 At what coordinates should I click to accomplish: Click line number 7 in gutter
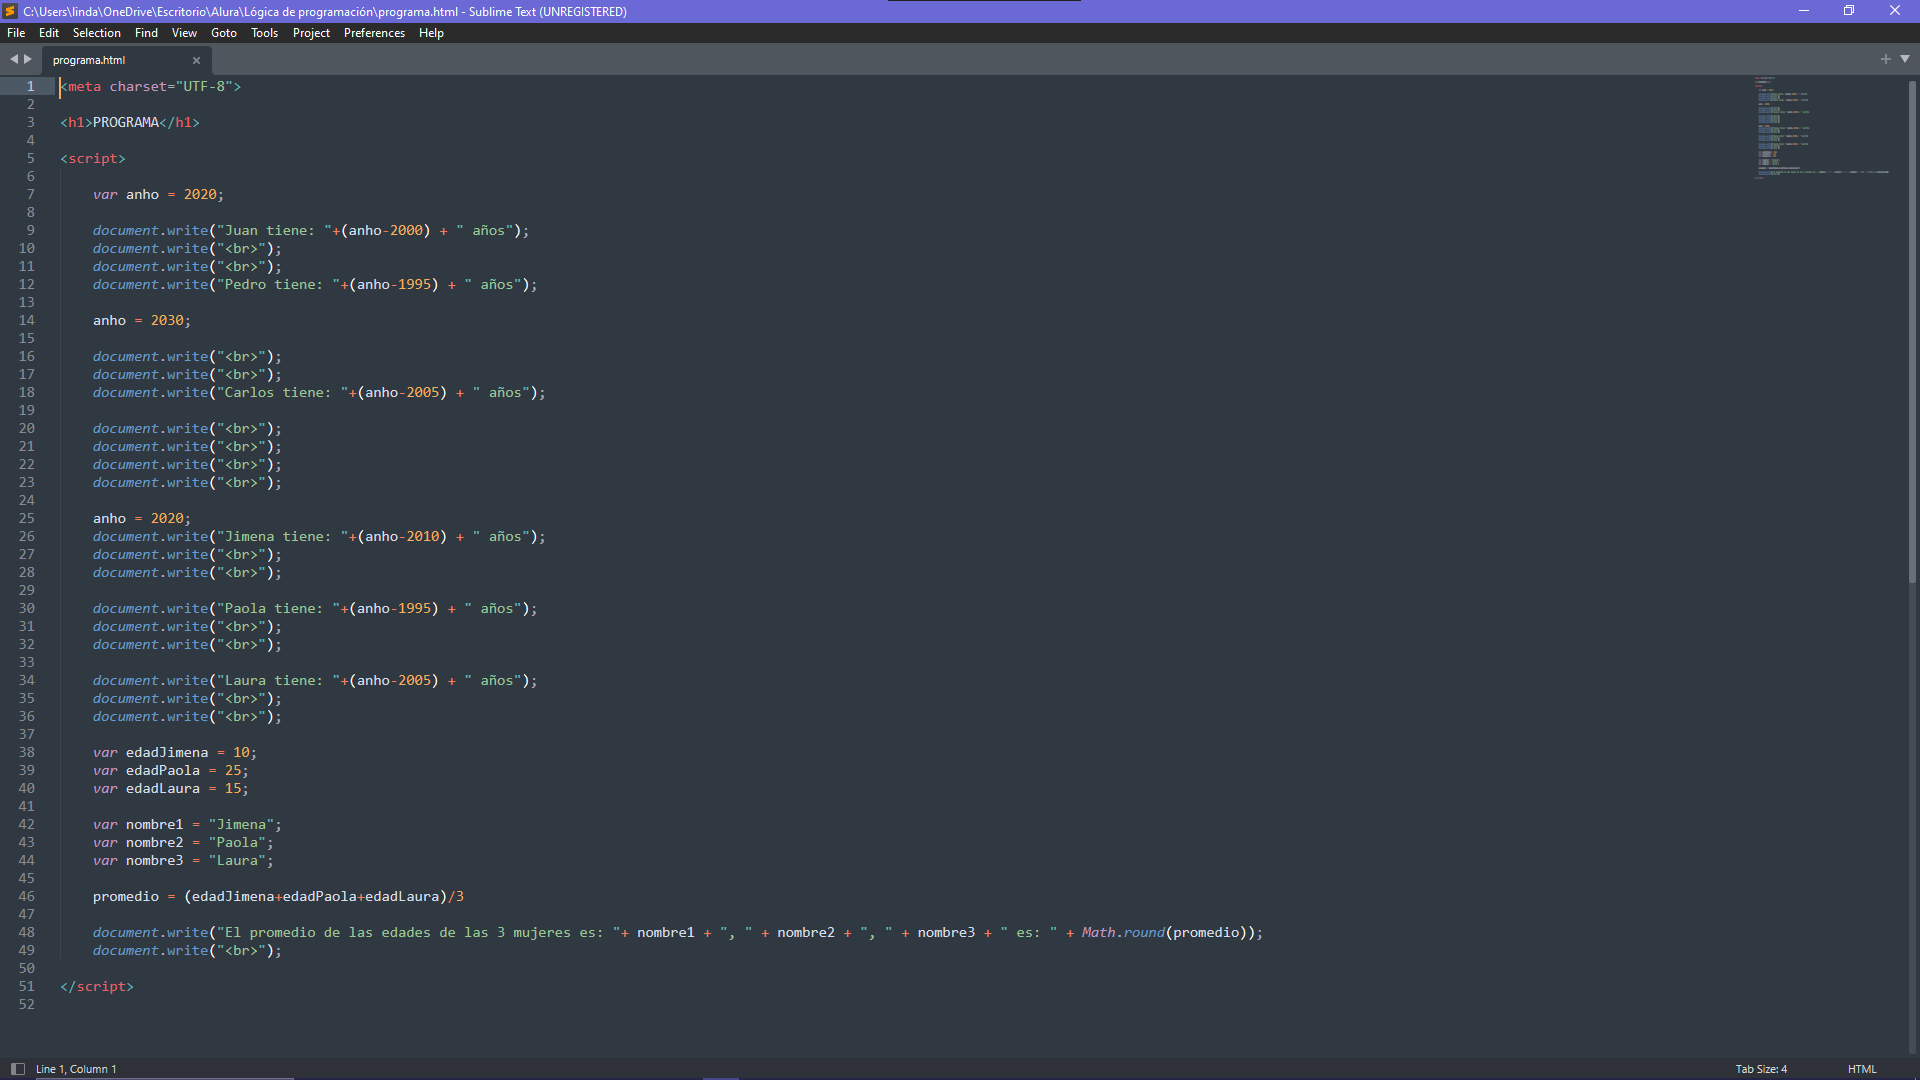point(30,194)
